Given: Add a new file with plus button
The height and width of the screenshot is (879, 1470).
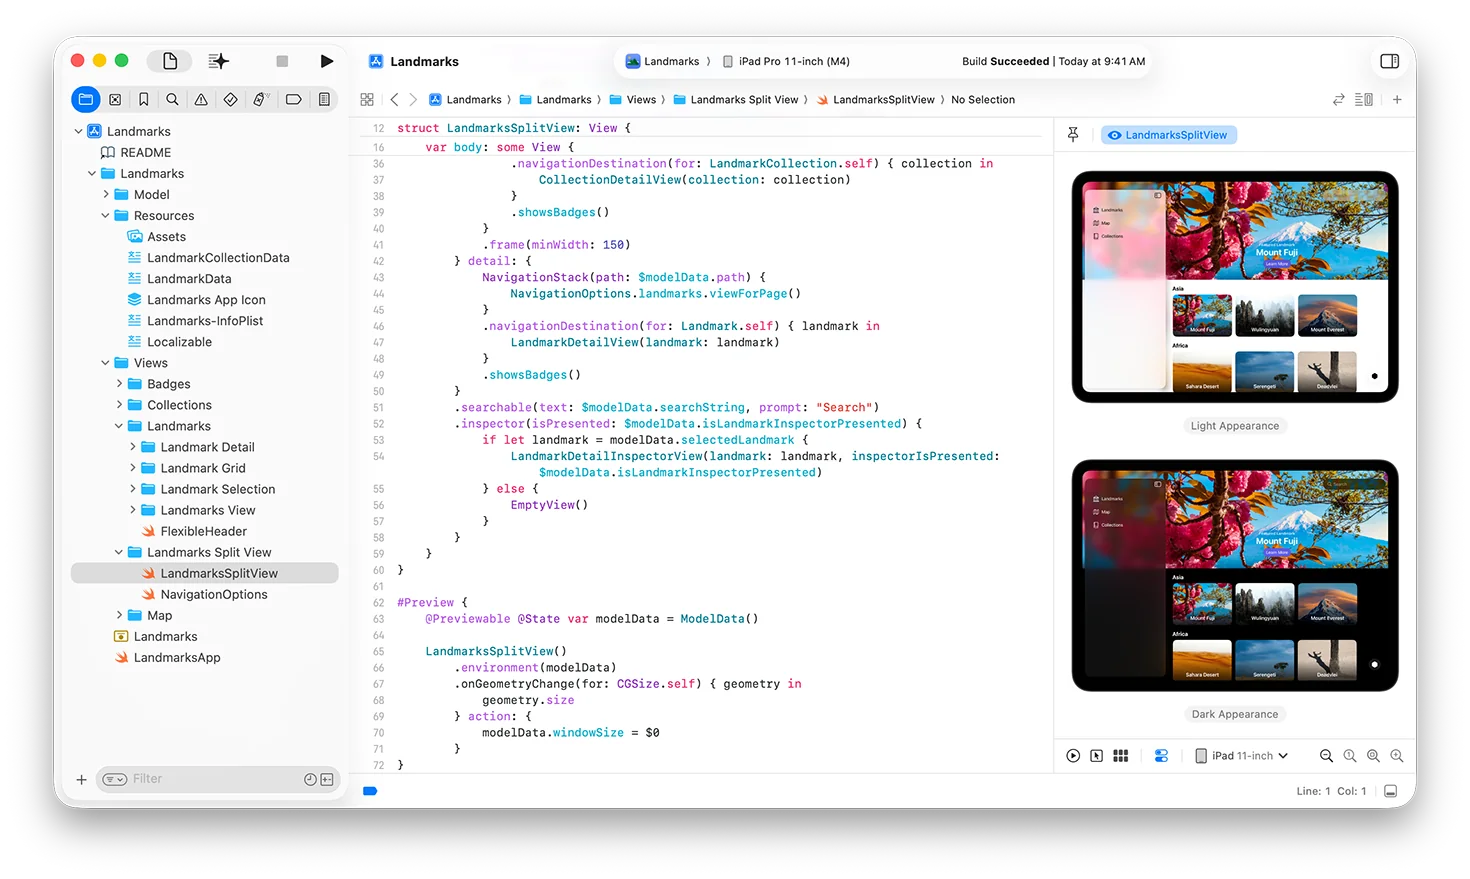Looking at the screenshot, I should (x=81, y=779).
